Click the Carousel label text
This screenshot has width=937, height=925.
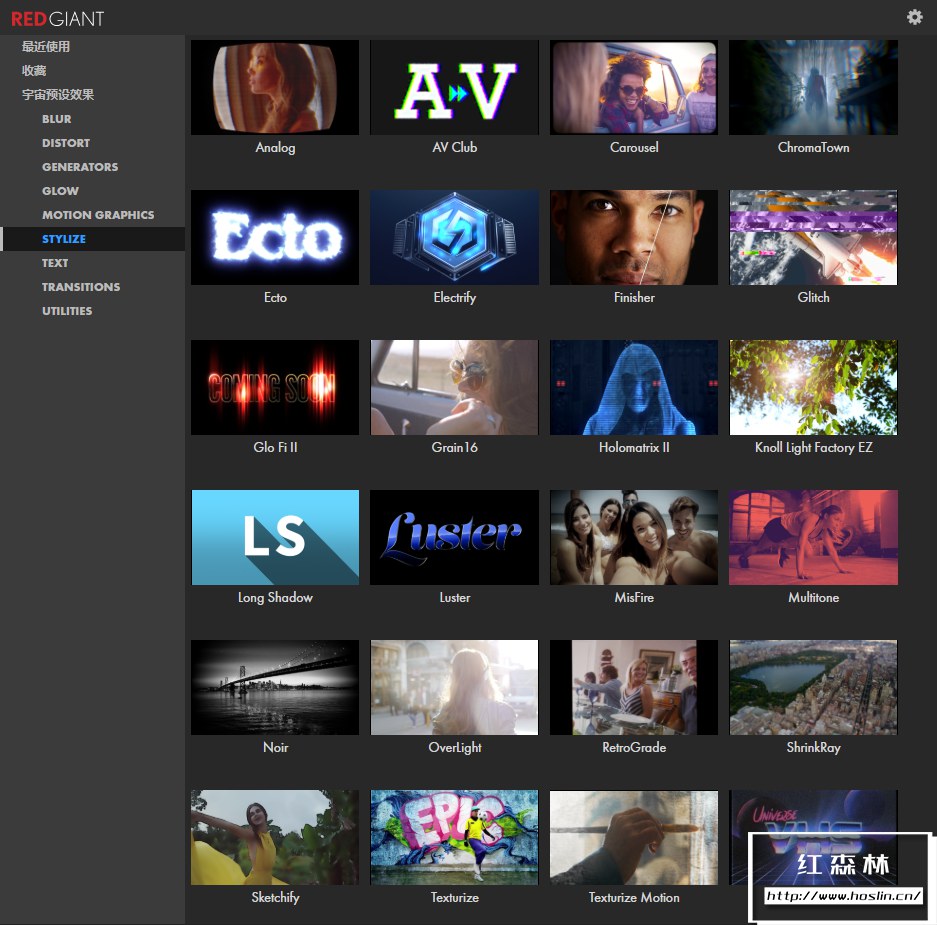(633, 147)
